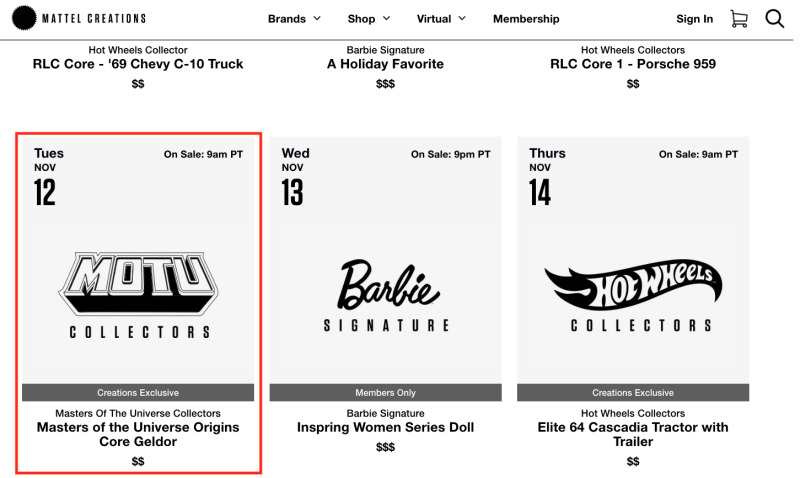Open RLC Core '69 Chevy C-10 Truck
The height and width of the screenshot is (478, 800).
tap(138, 64)
